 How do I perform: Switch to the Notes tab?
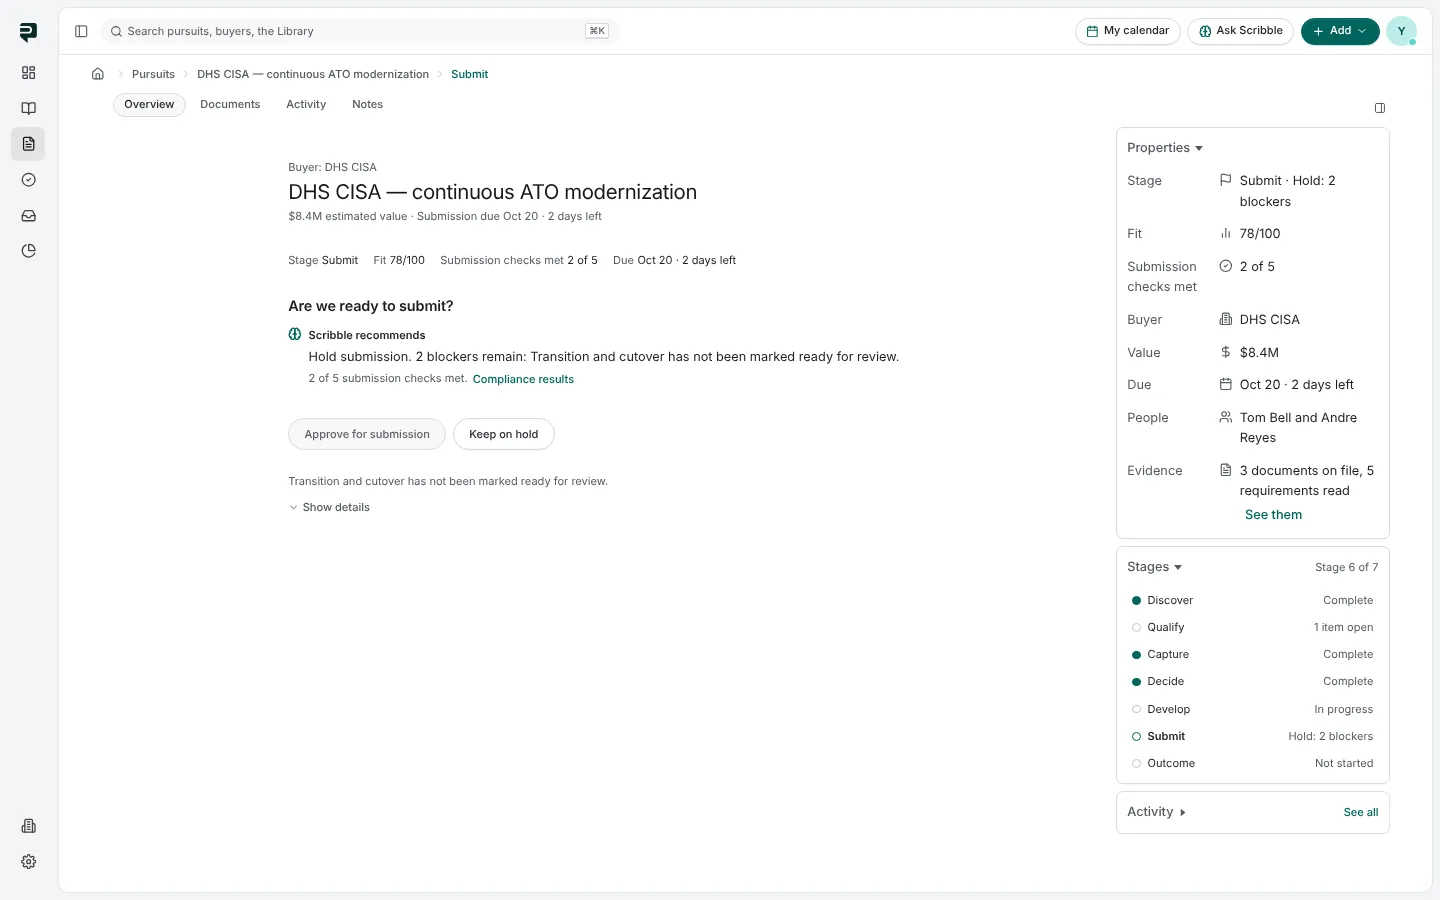click(x=367, y=104)
